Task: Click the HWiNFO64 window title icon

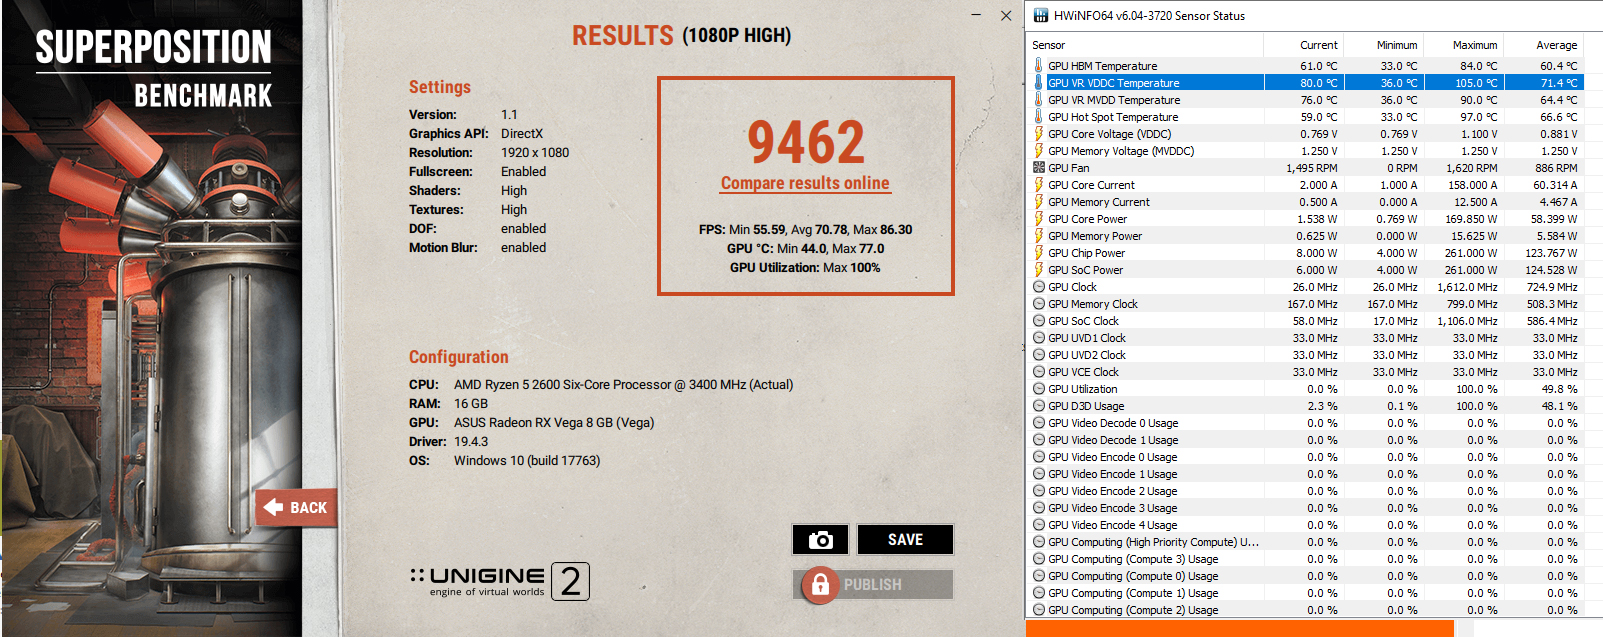Action: tap(1040, 15)
